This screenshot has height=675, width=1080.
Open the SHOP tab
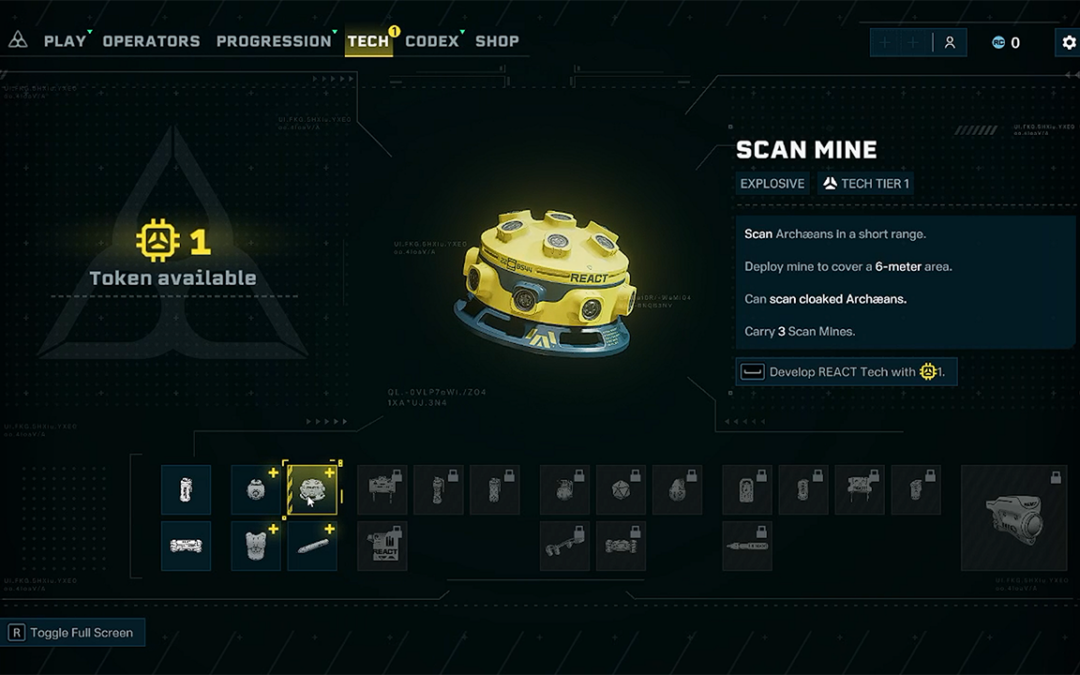tap(497, 41)
